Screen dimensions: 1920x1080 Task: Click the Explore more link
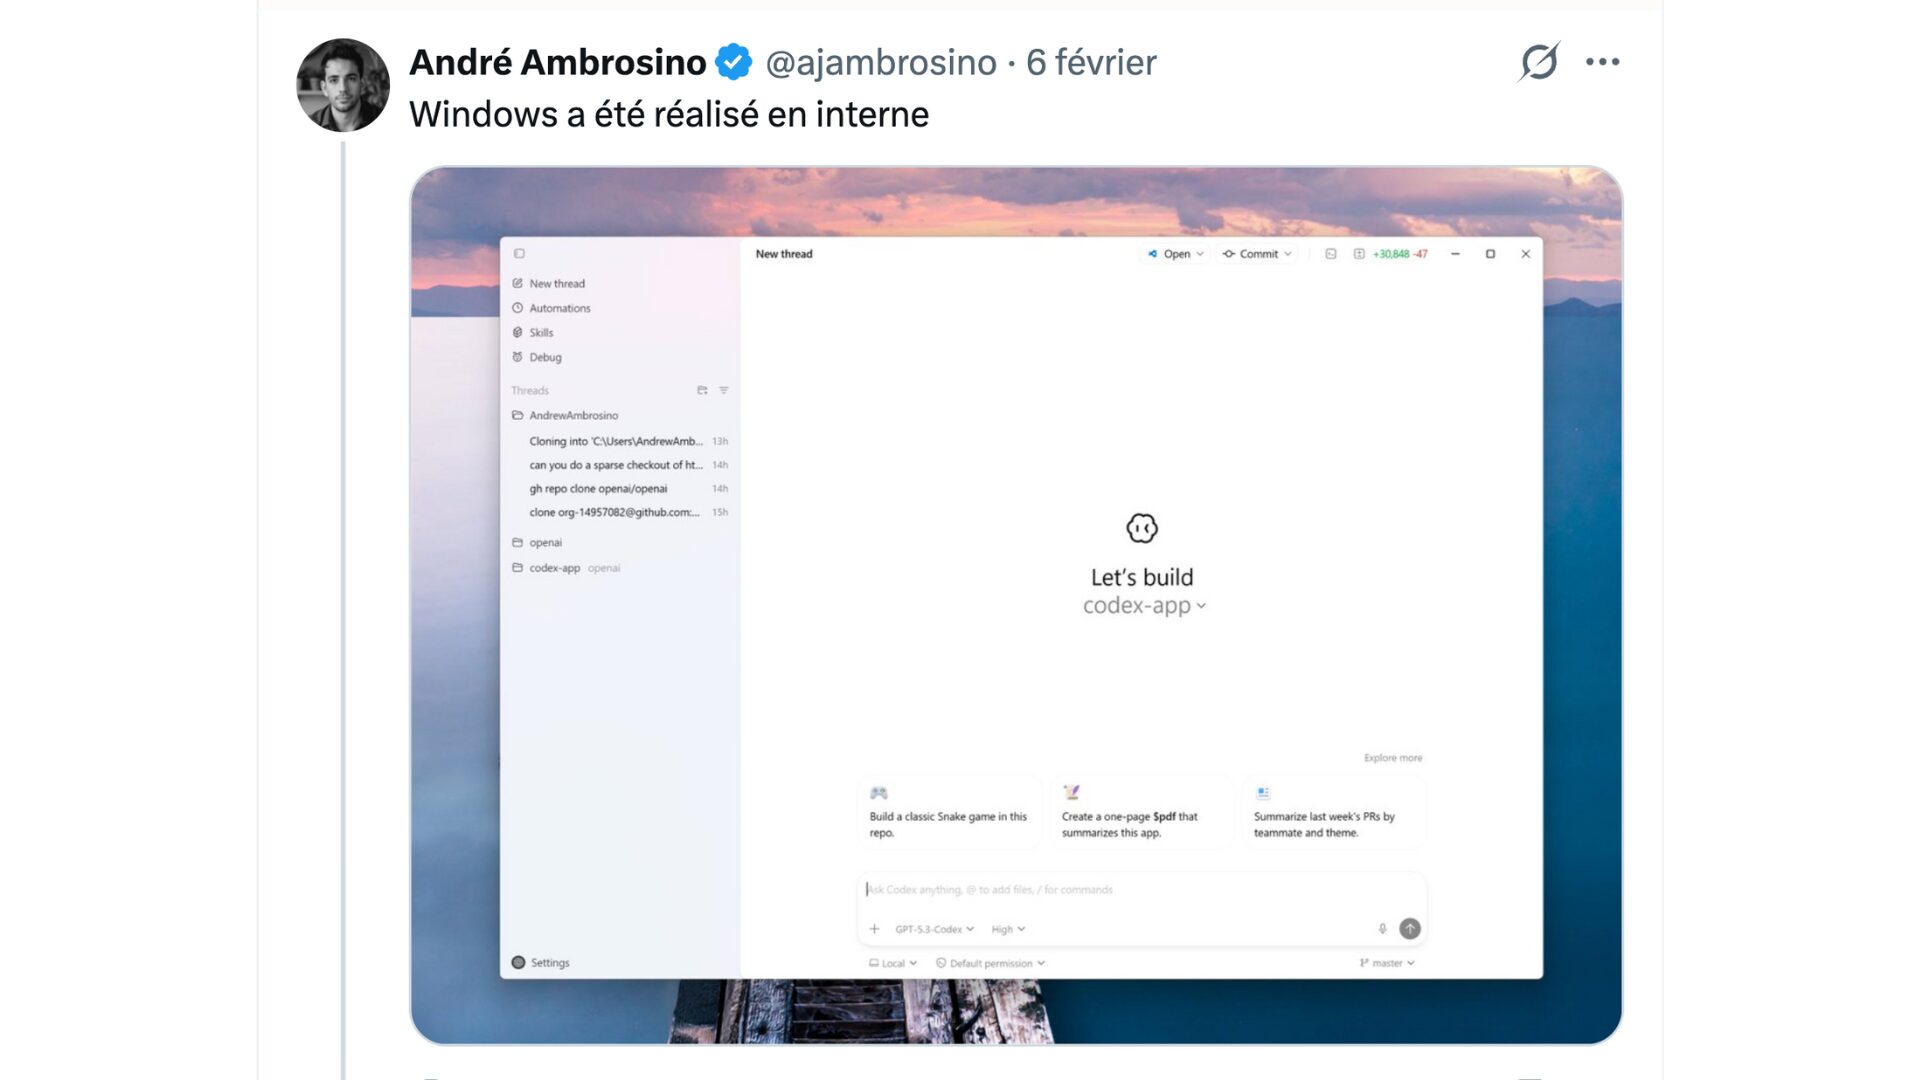pyautogui.click(x=1392, y=758)
